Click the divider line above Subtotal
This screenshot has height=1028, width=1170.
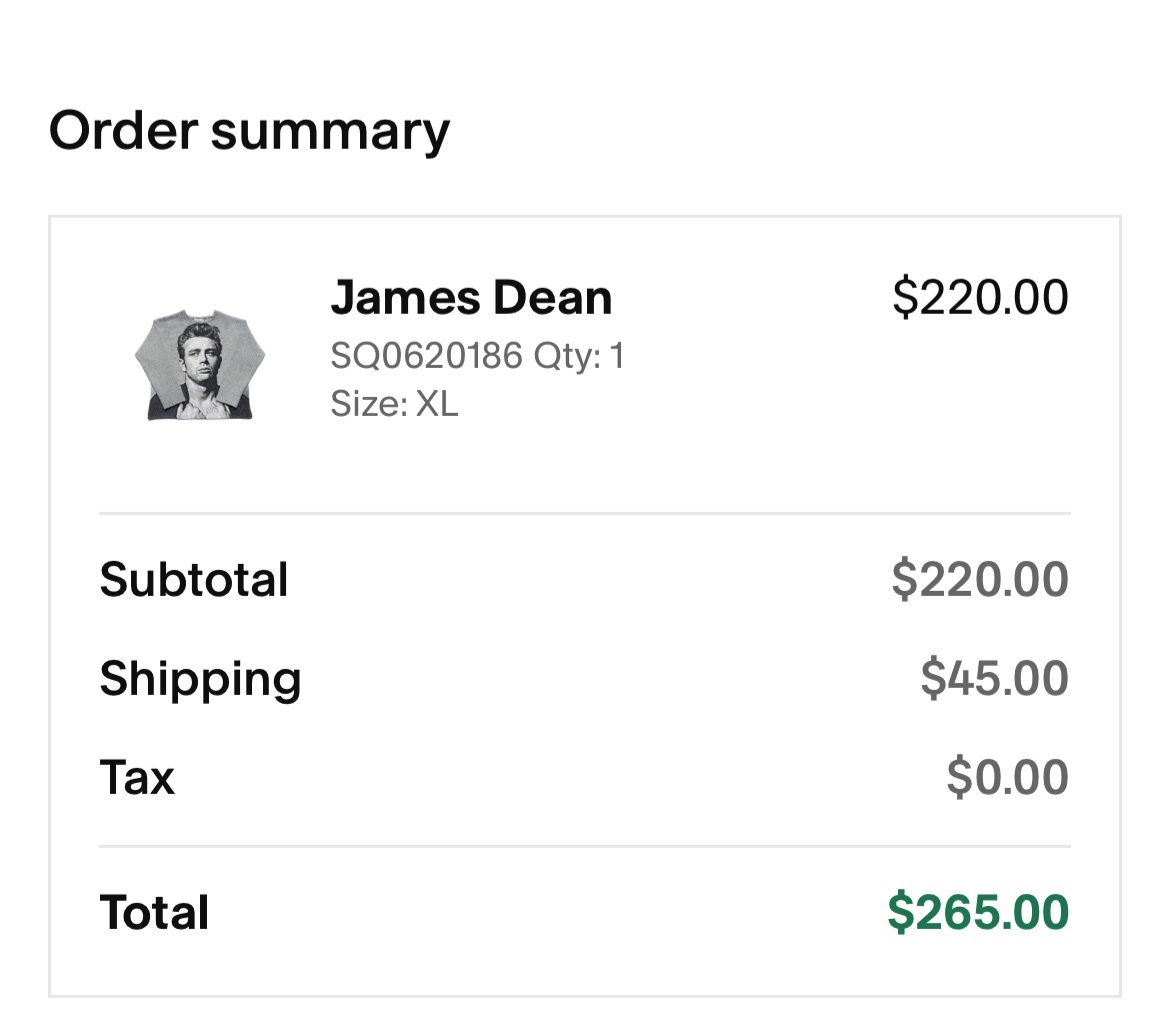[x=585, y=513]
